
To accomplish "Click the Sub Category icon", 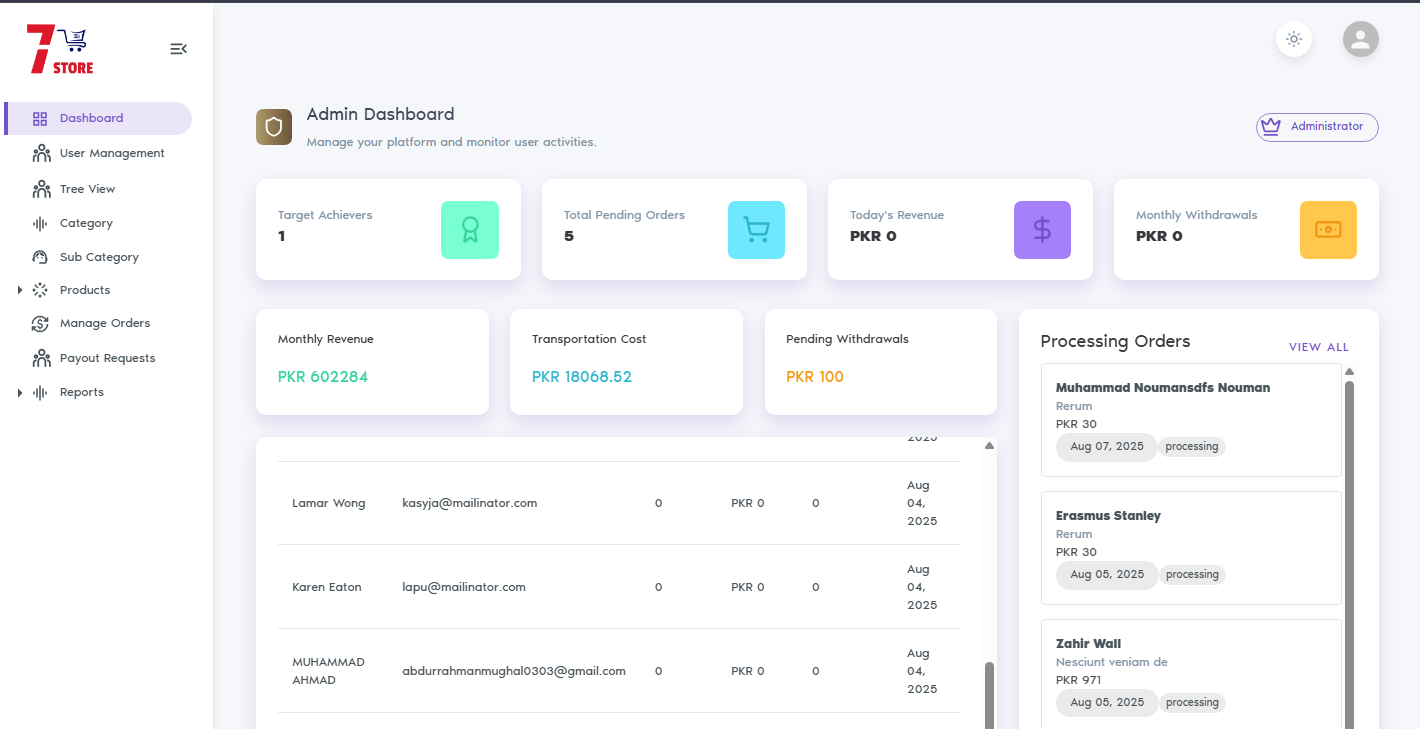I will 40,257.
